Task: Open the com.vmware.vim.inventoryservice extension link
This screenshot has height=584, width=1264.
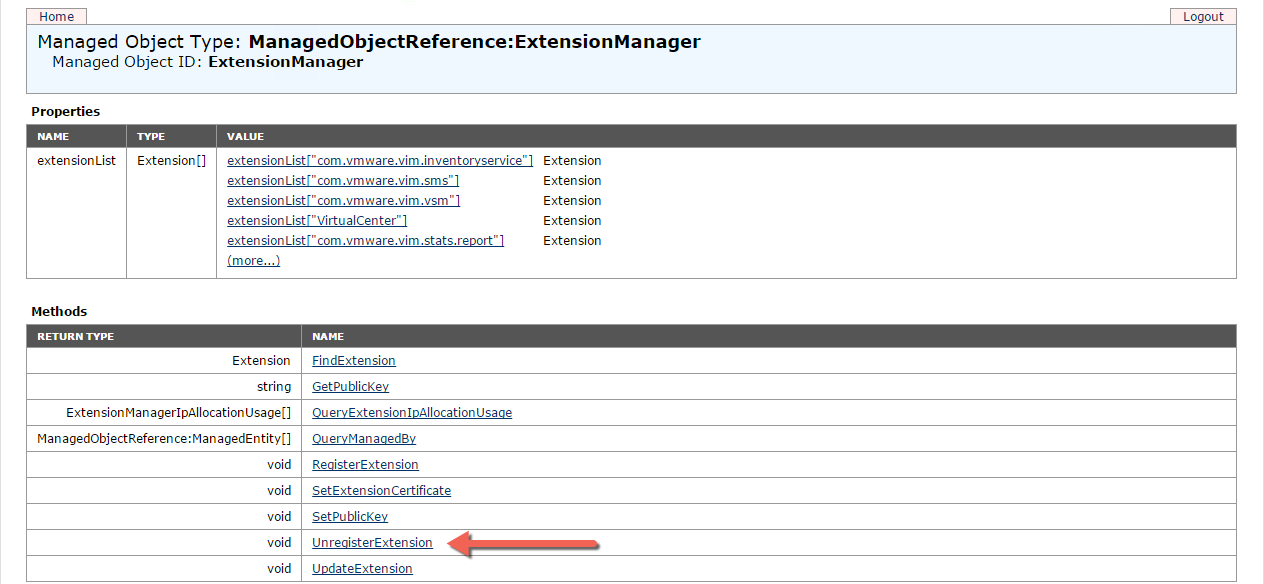Action: (379, 161)
